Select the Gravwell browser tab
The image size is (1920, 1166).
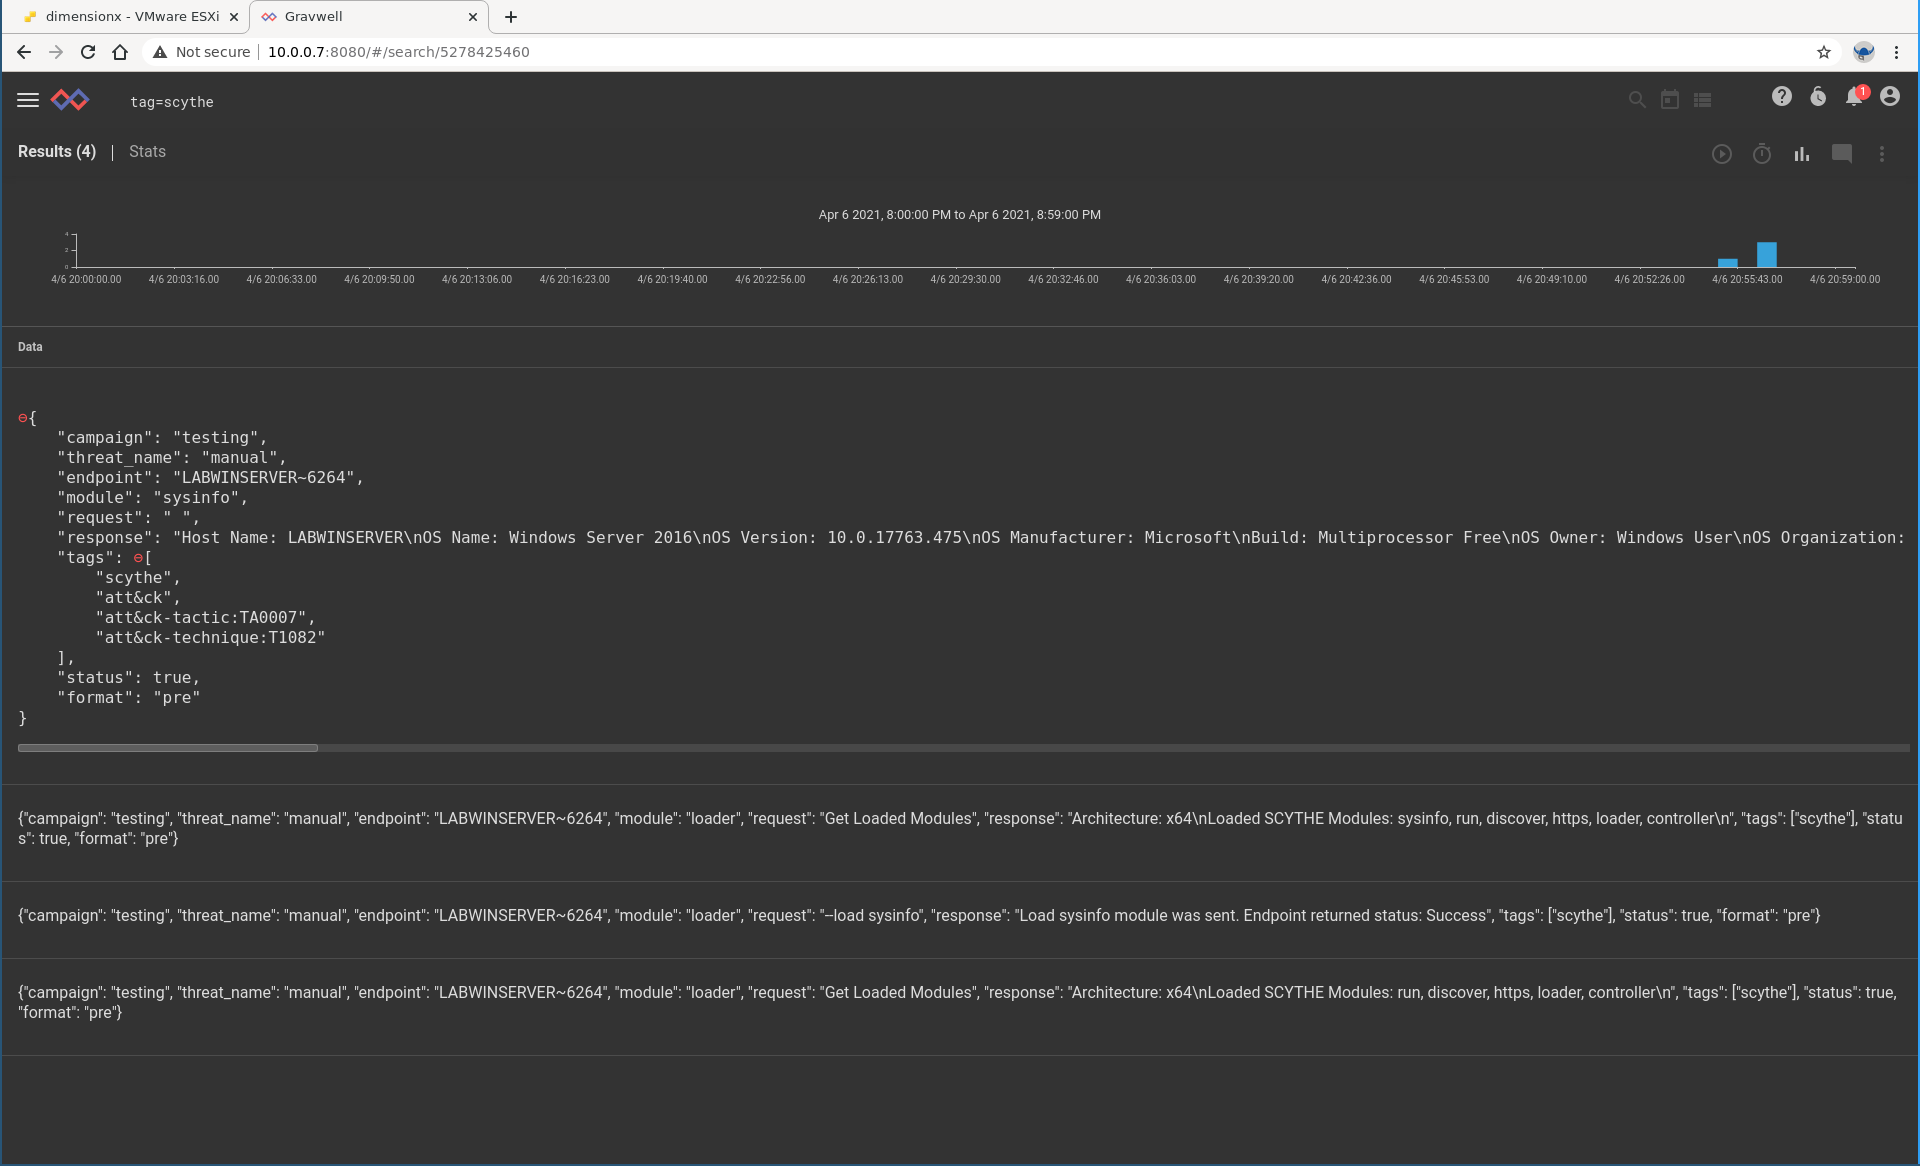point(368,17)
